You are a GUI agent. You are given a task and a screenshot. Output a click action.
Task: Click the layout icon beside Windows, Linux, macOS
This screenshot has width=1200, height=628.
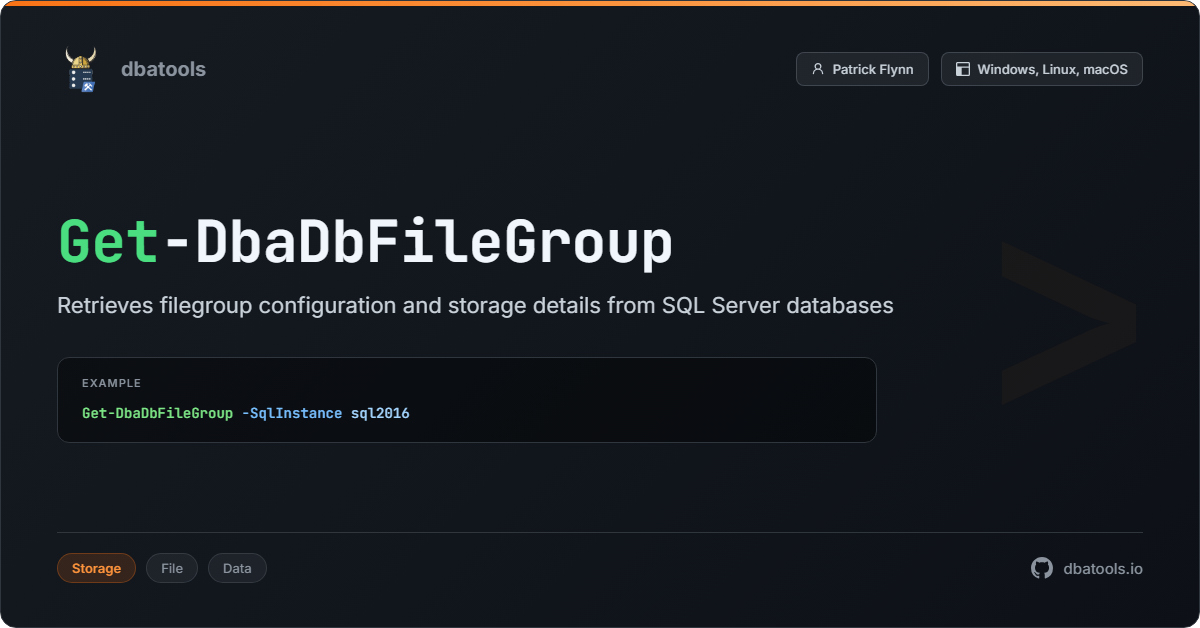[963, 69]
